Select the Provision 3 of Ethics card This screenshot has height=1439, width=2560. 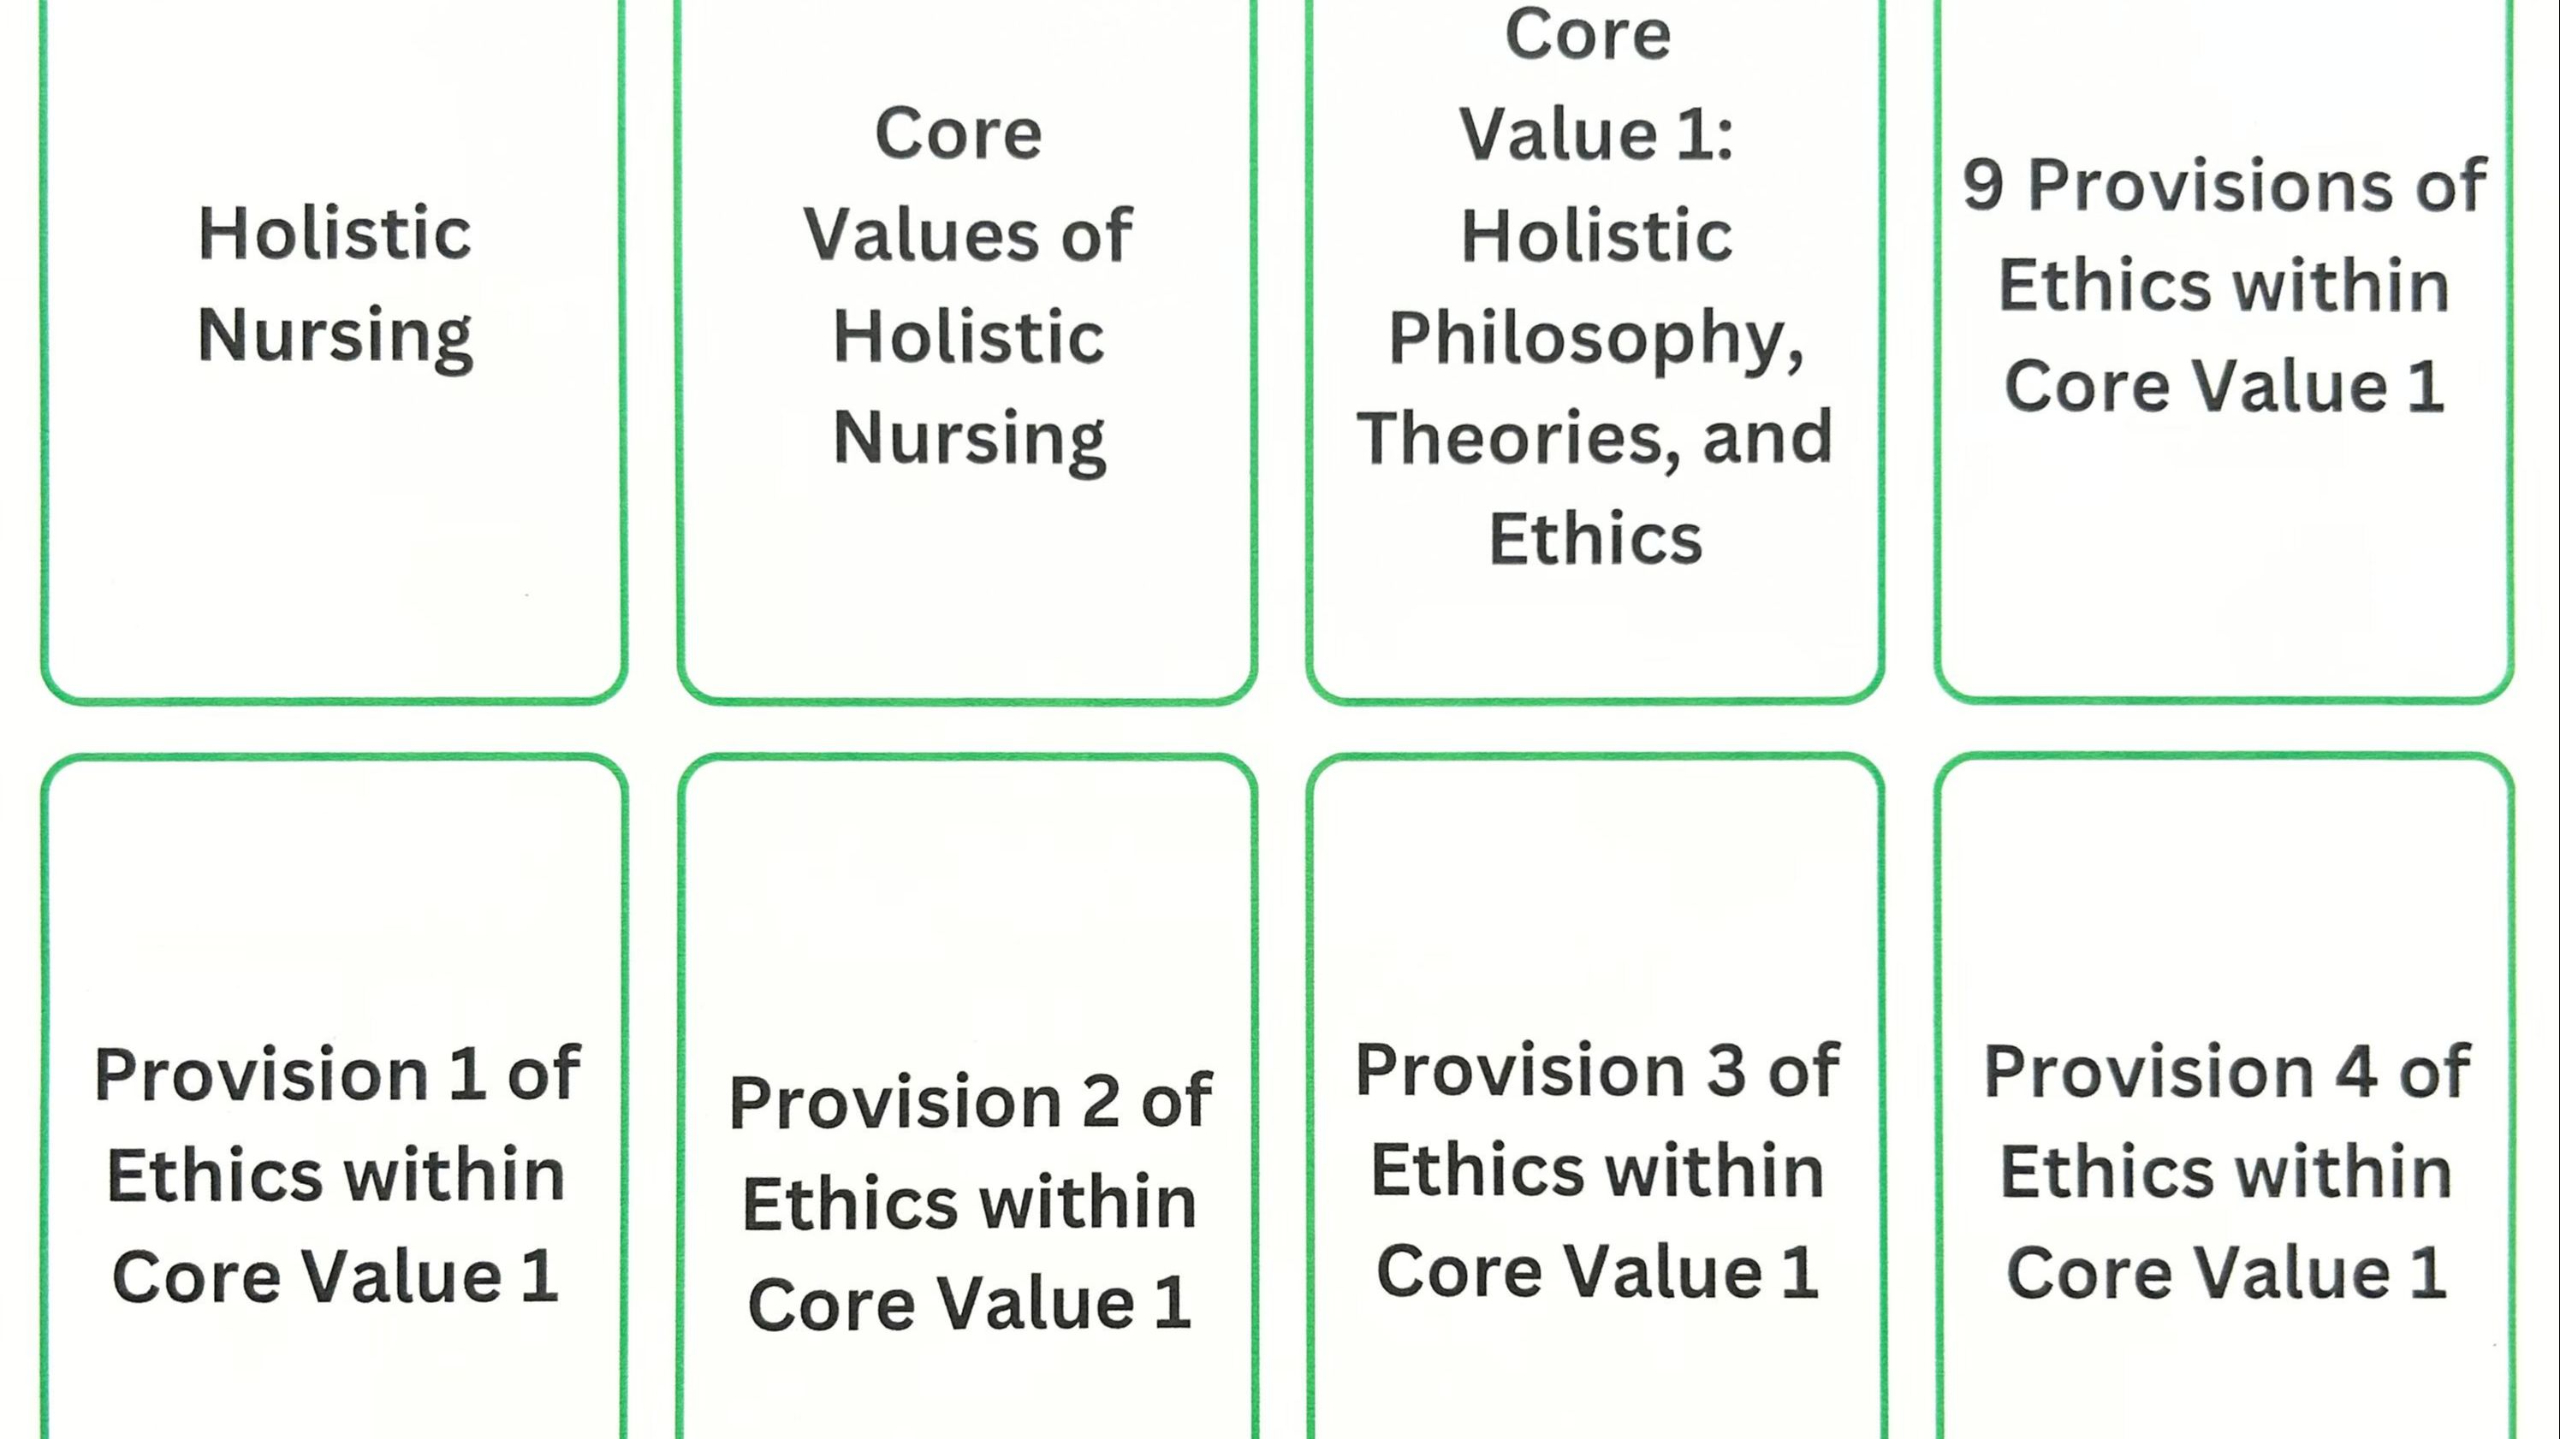tap(1595, 1097)
